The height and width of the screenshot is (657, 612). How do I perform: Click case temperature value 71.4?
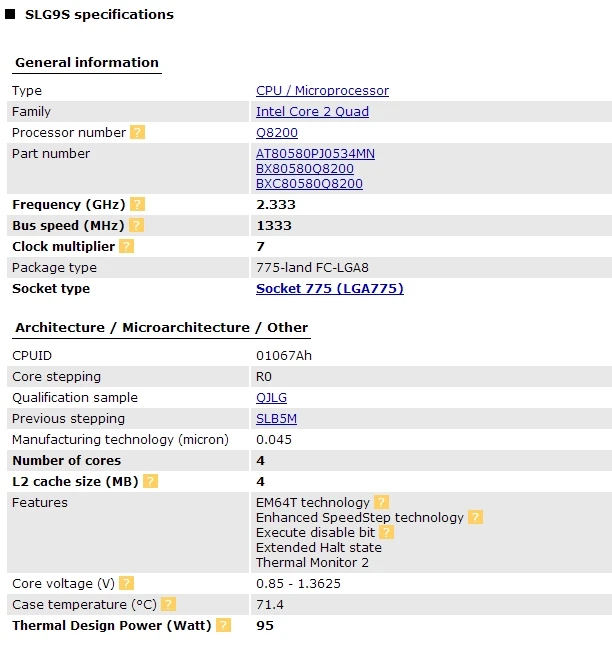[x=270, y=604]
